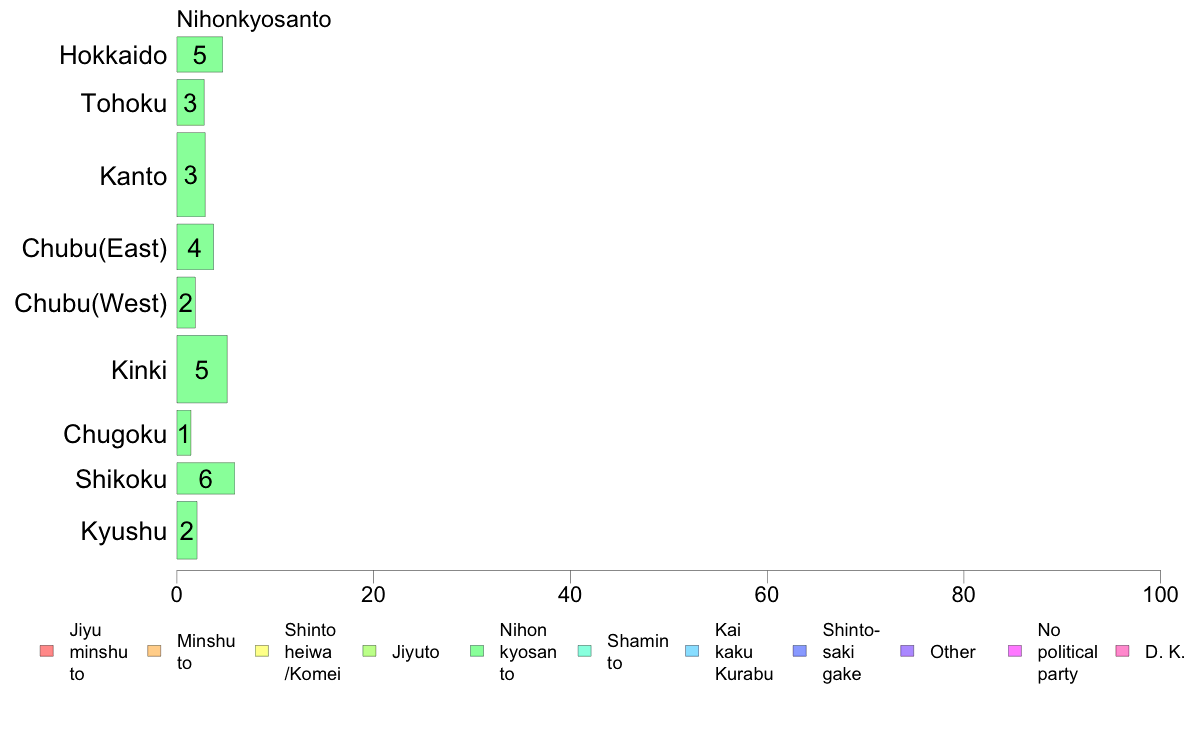Click the 100 tick on x-axis
Screen dimensions: 1188x736
point(1160,595)
